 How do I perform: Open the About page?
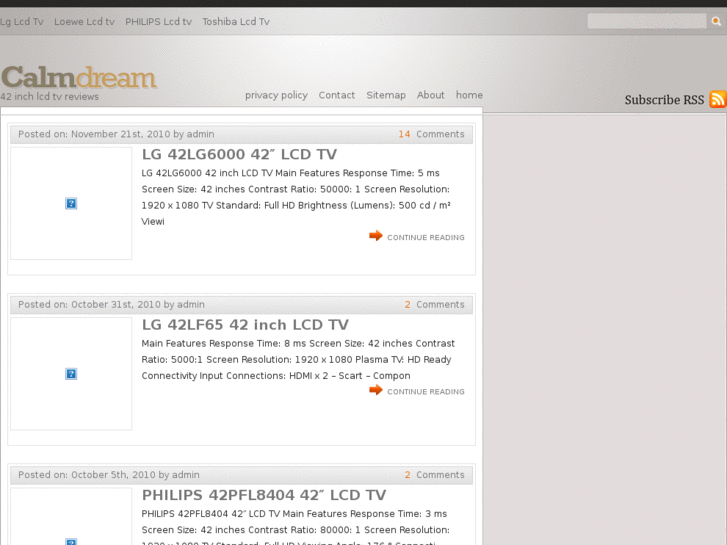click(x=430, y=95)
